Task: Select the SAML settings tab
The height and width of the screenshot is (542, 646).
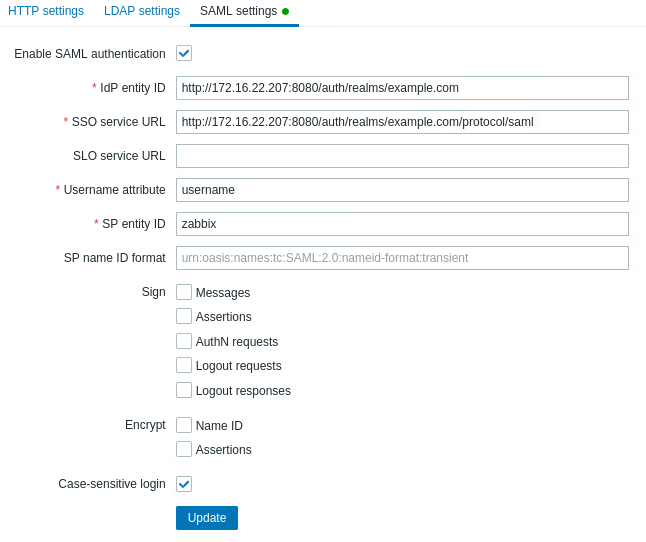Action: tap(238, 11)
